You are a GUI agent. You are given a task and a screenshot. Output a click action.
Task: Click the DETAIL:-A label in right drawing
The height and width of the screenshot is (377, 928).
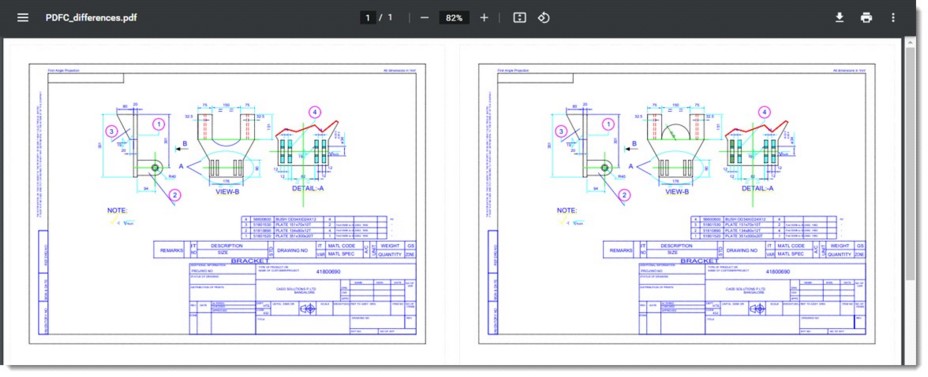[757, 189]
